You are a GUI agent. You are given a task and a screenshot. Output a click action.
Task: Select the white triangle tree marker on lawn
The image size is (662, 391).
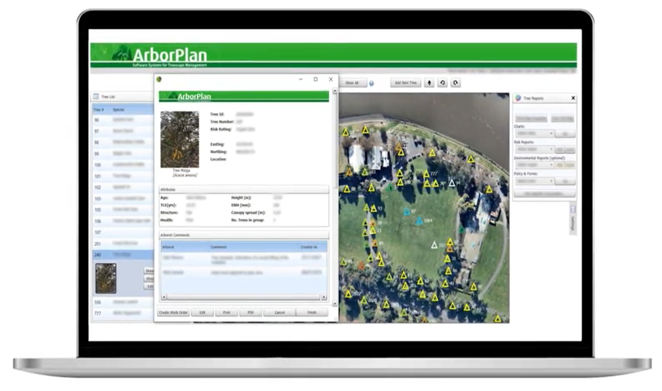pyautogui.click(x=434, y=245)
